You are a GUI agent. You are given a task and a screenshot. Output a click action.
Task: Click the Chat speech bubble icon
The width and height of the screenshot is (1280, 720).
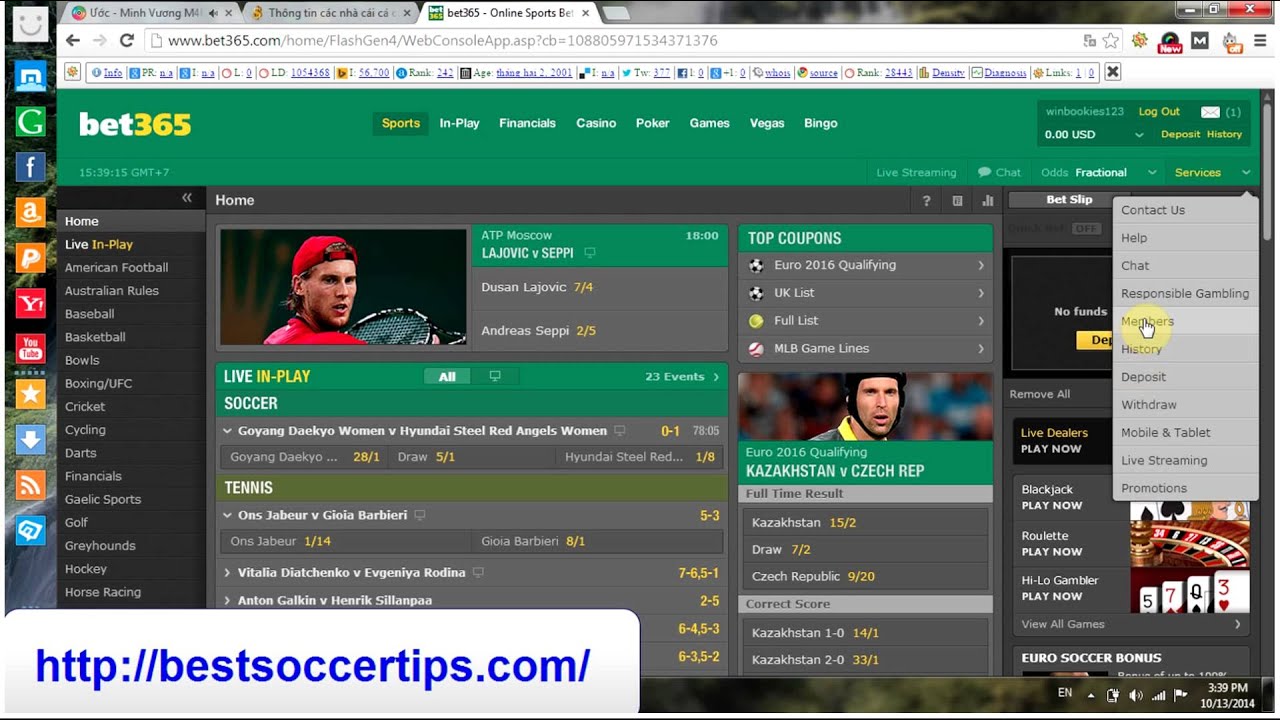pos(984,172)
